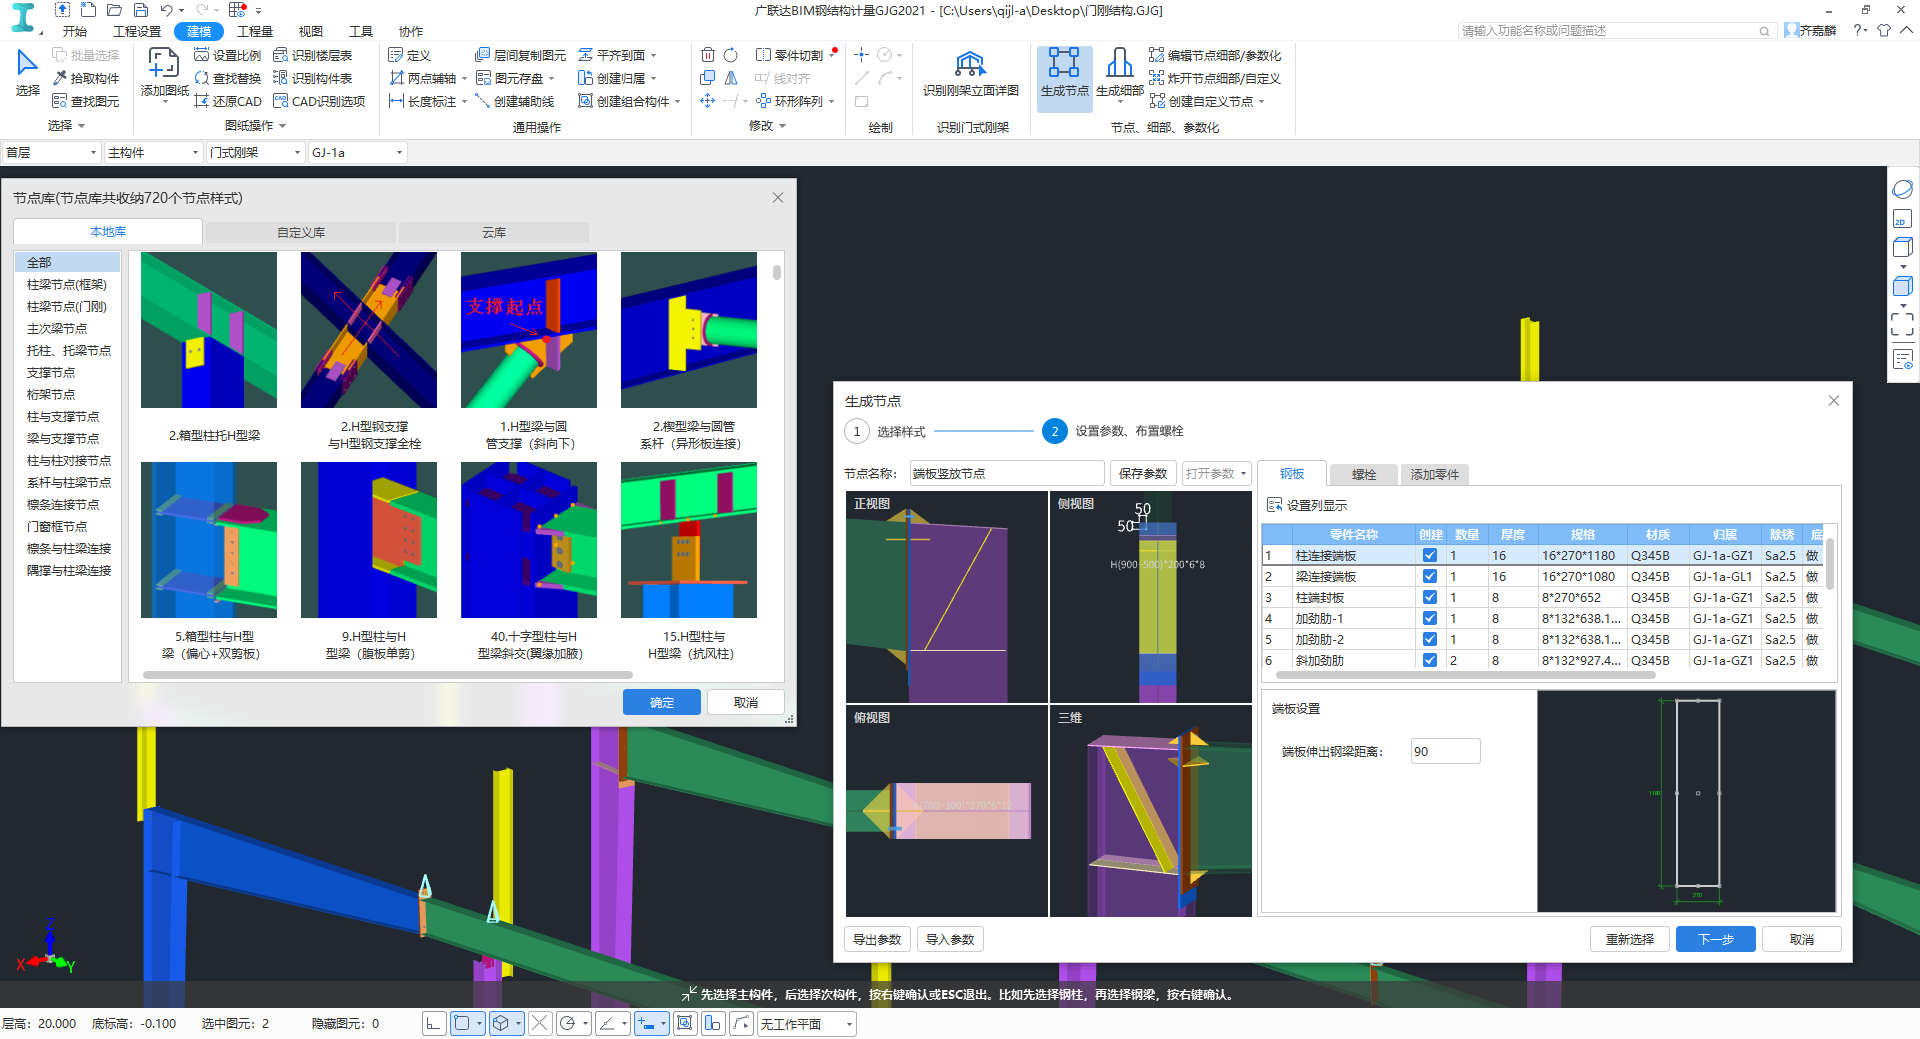
Task: Expand the GJ-1a component dropdown
Action: pos(399,153)
